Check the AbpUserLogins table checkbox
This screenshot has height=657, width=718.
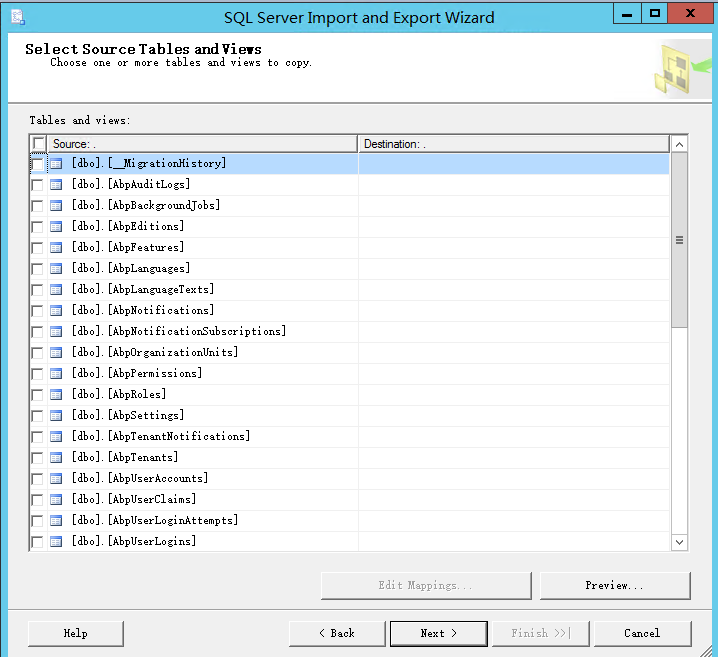coord(37,542)
